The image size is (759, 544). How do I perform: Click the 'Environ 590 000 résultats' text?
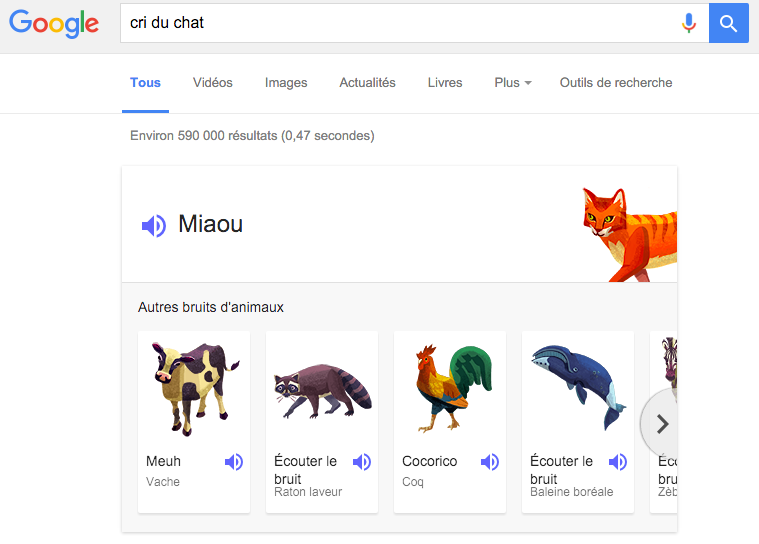coord(252,136)
